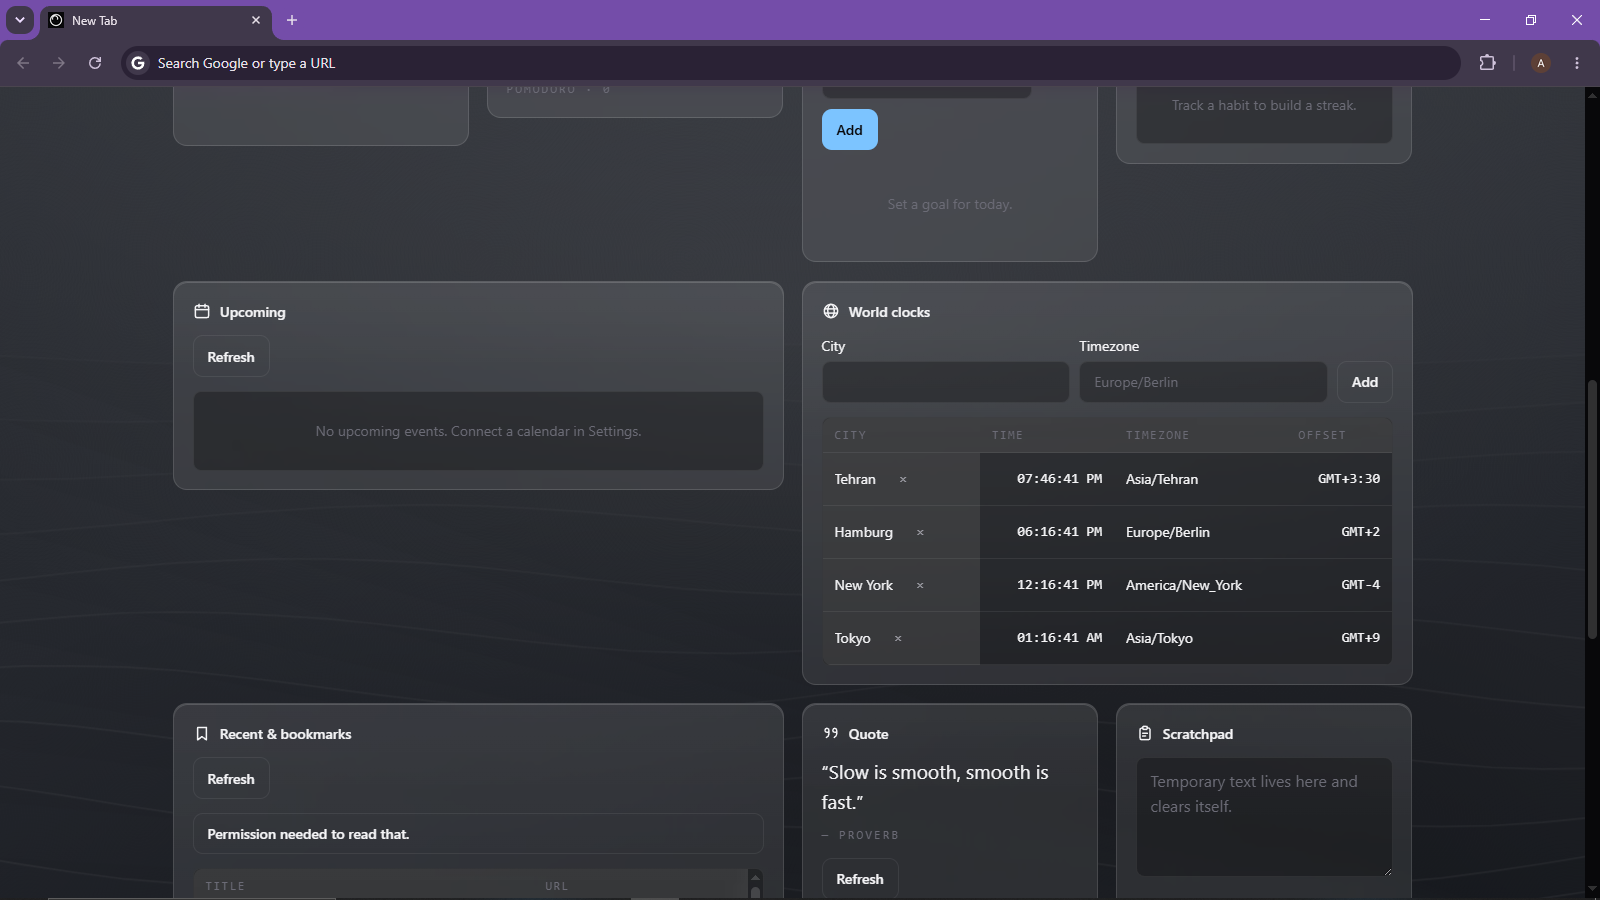
Task: Refresh the quote
Action: [860, 879]
